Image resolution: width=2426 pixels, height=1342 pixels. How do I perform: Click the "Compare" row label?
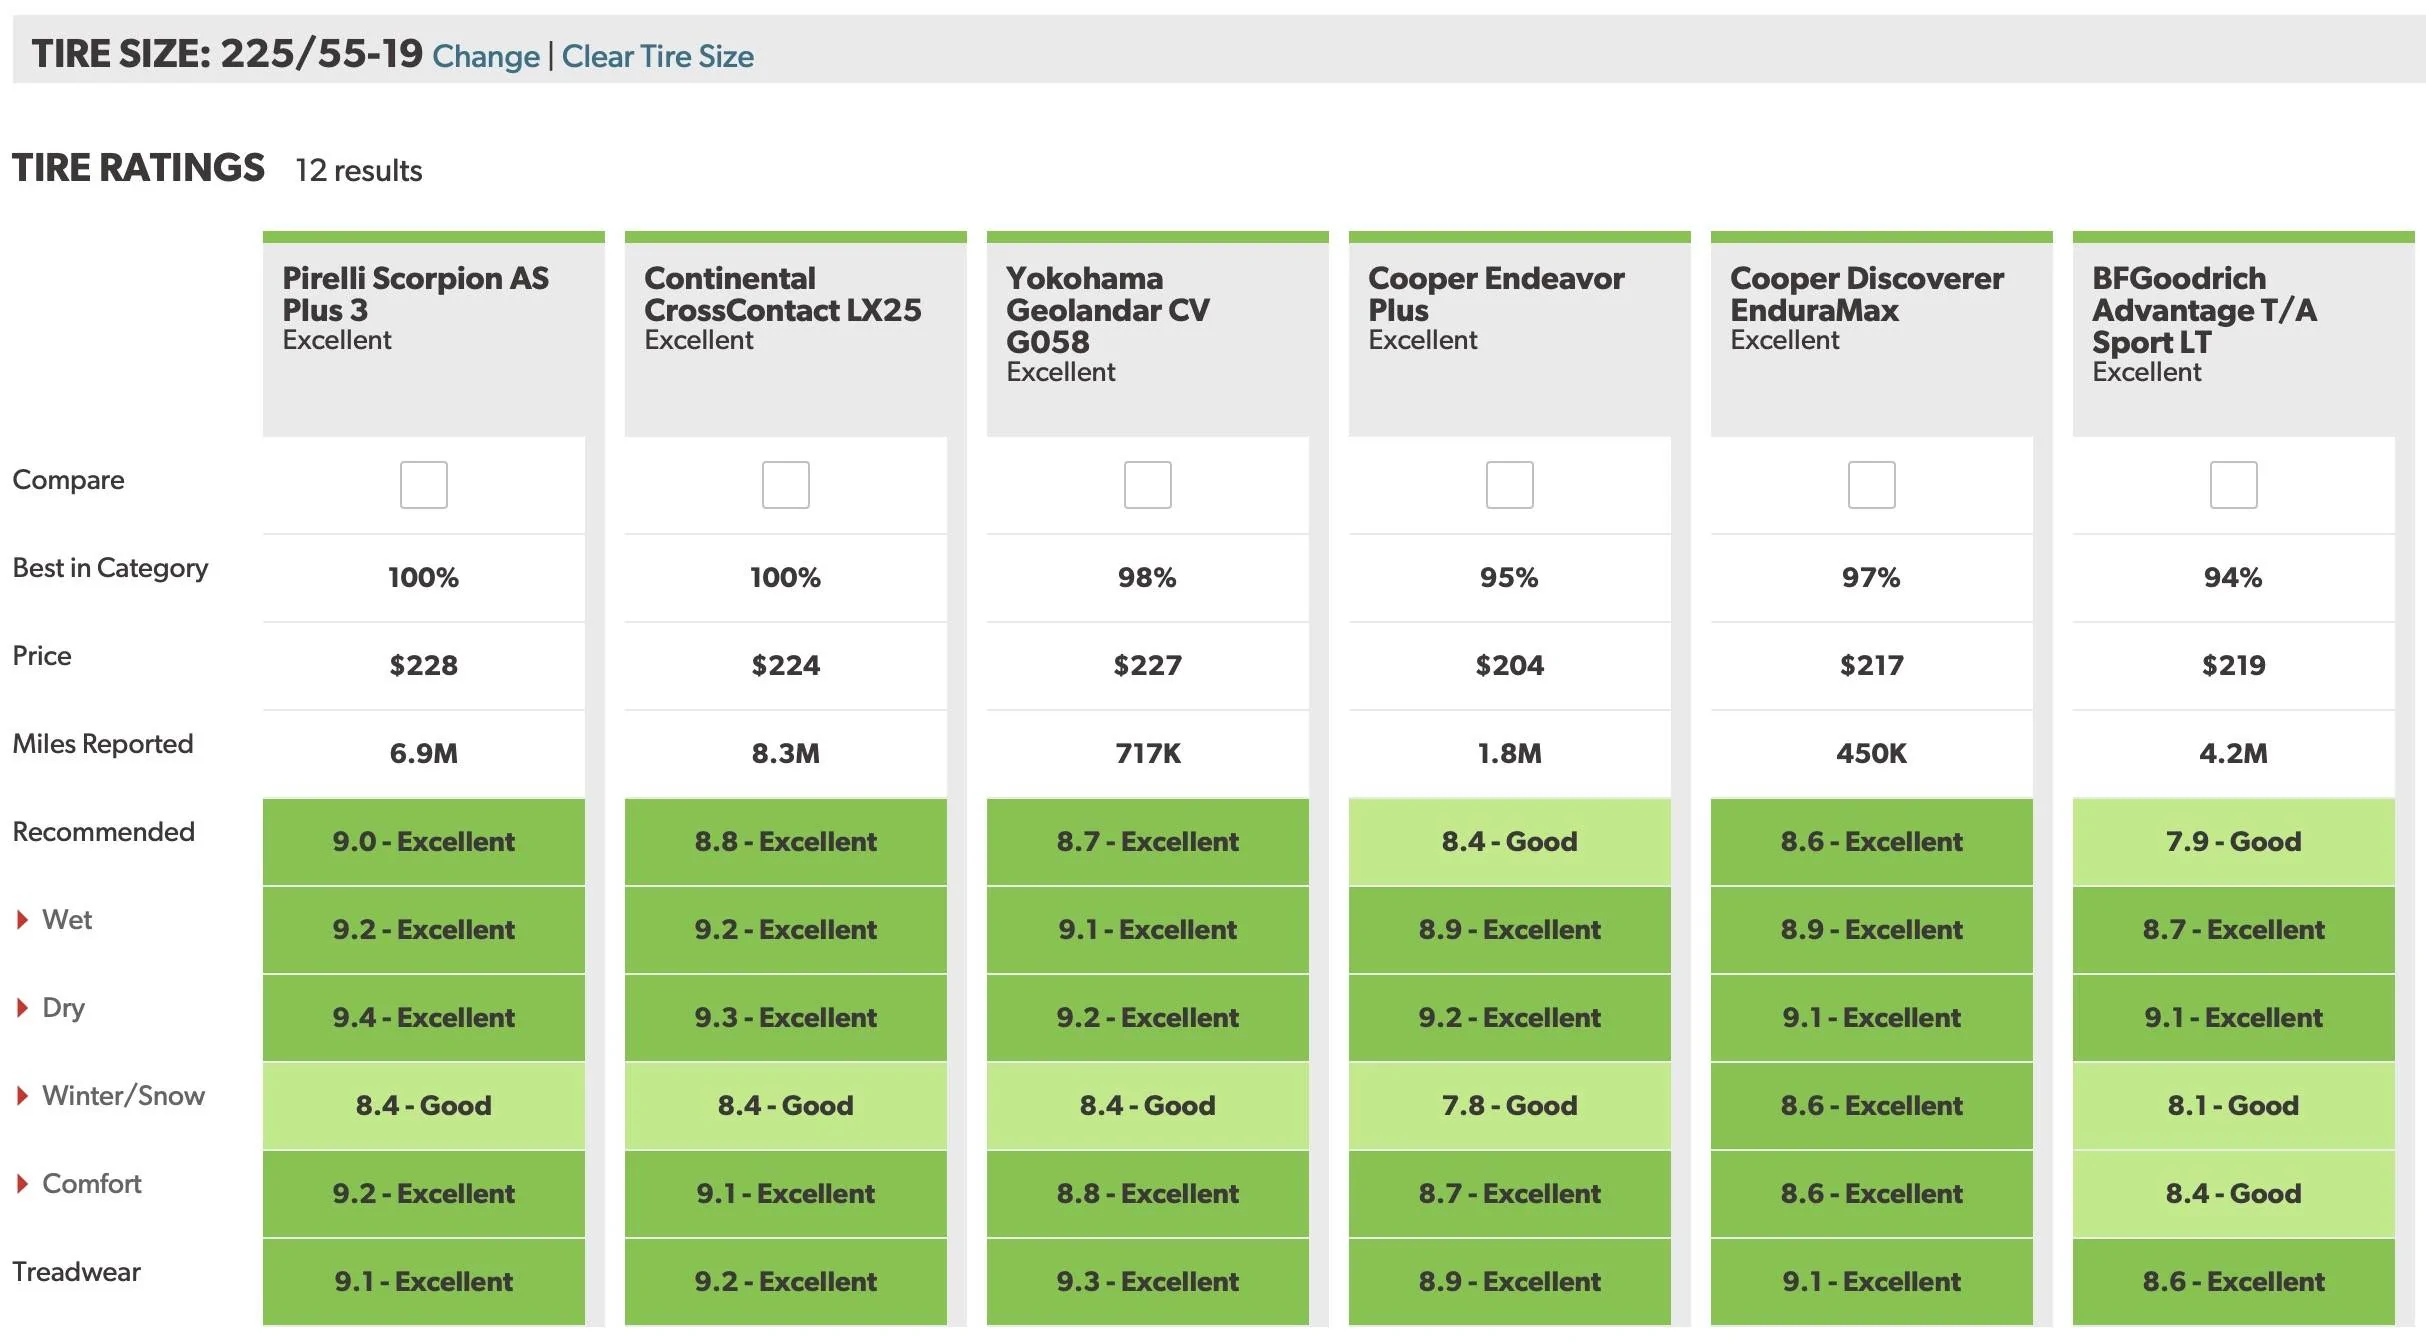coord(68,480)
